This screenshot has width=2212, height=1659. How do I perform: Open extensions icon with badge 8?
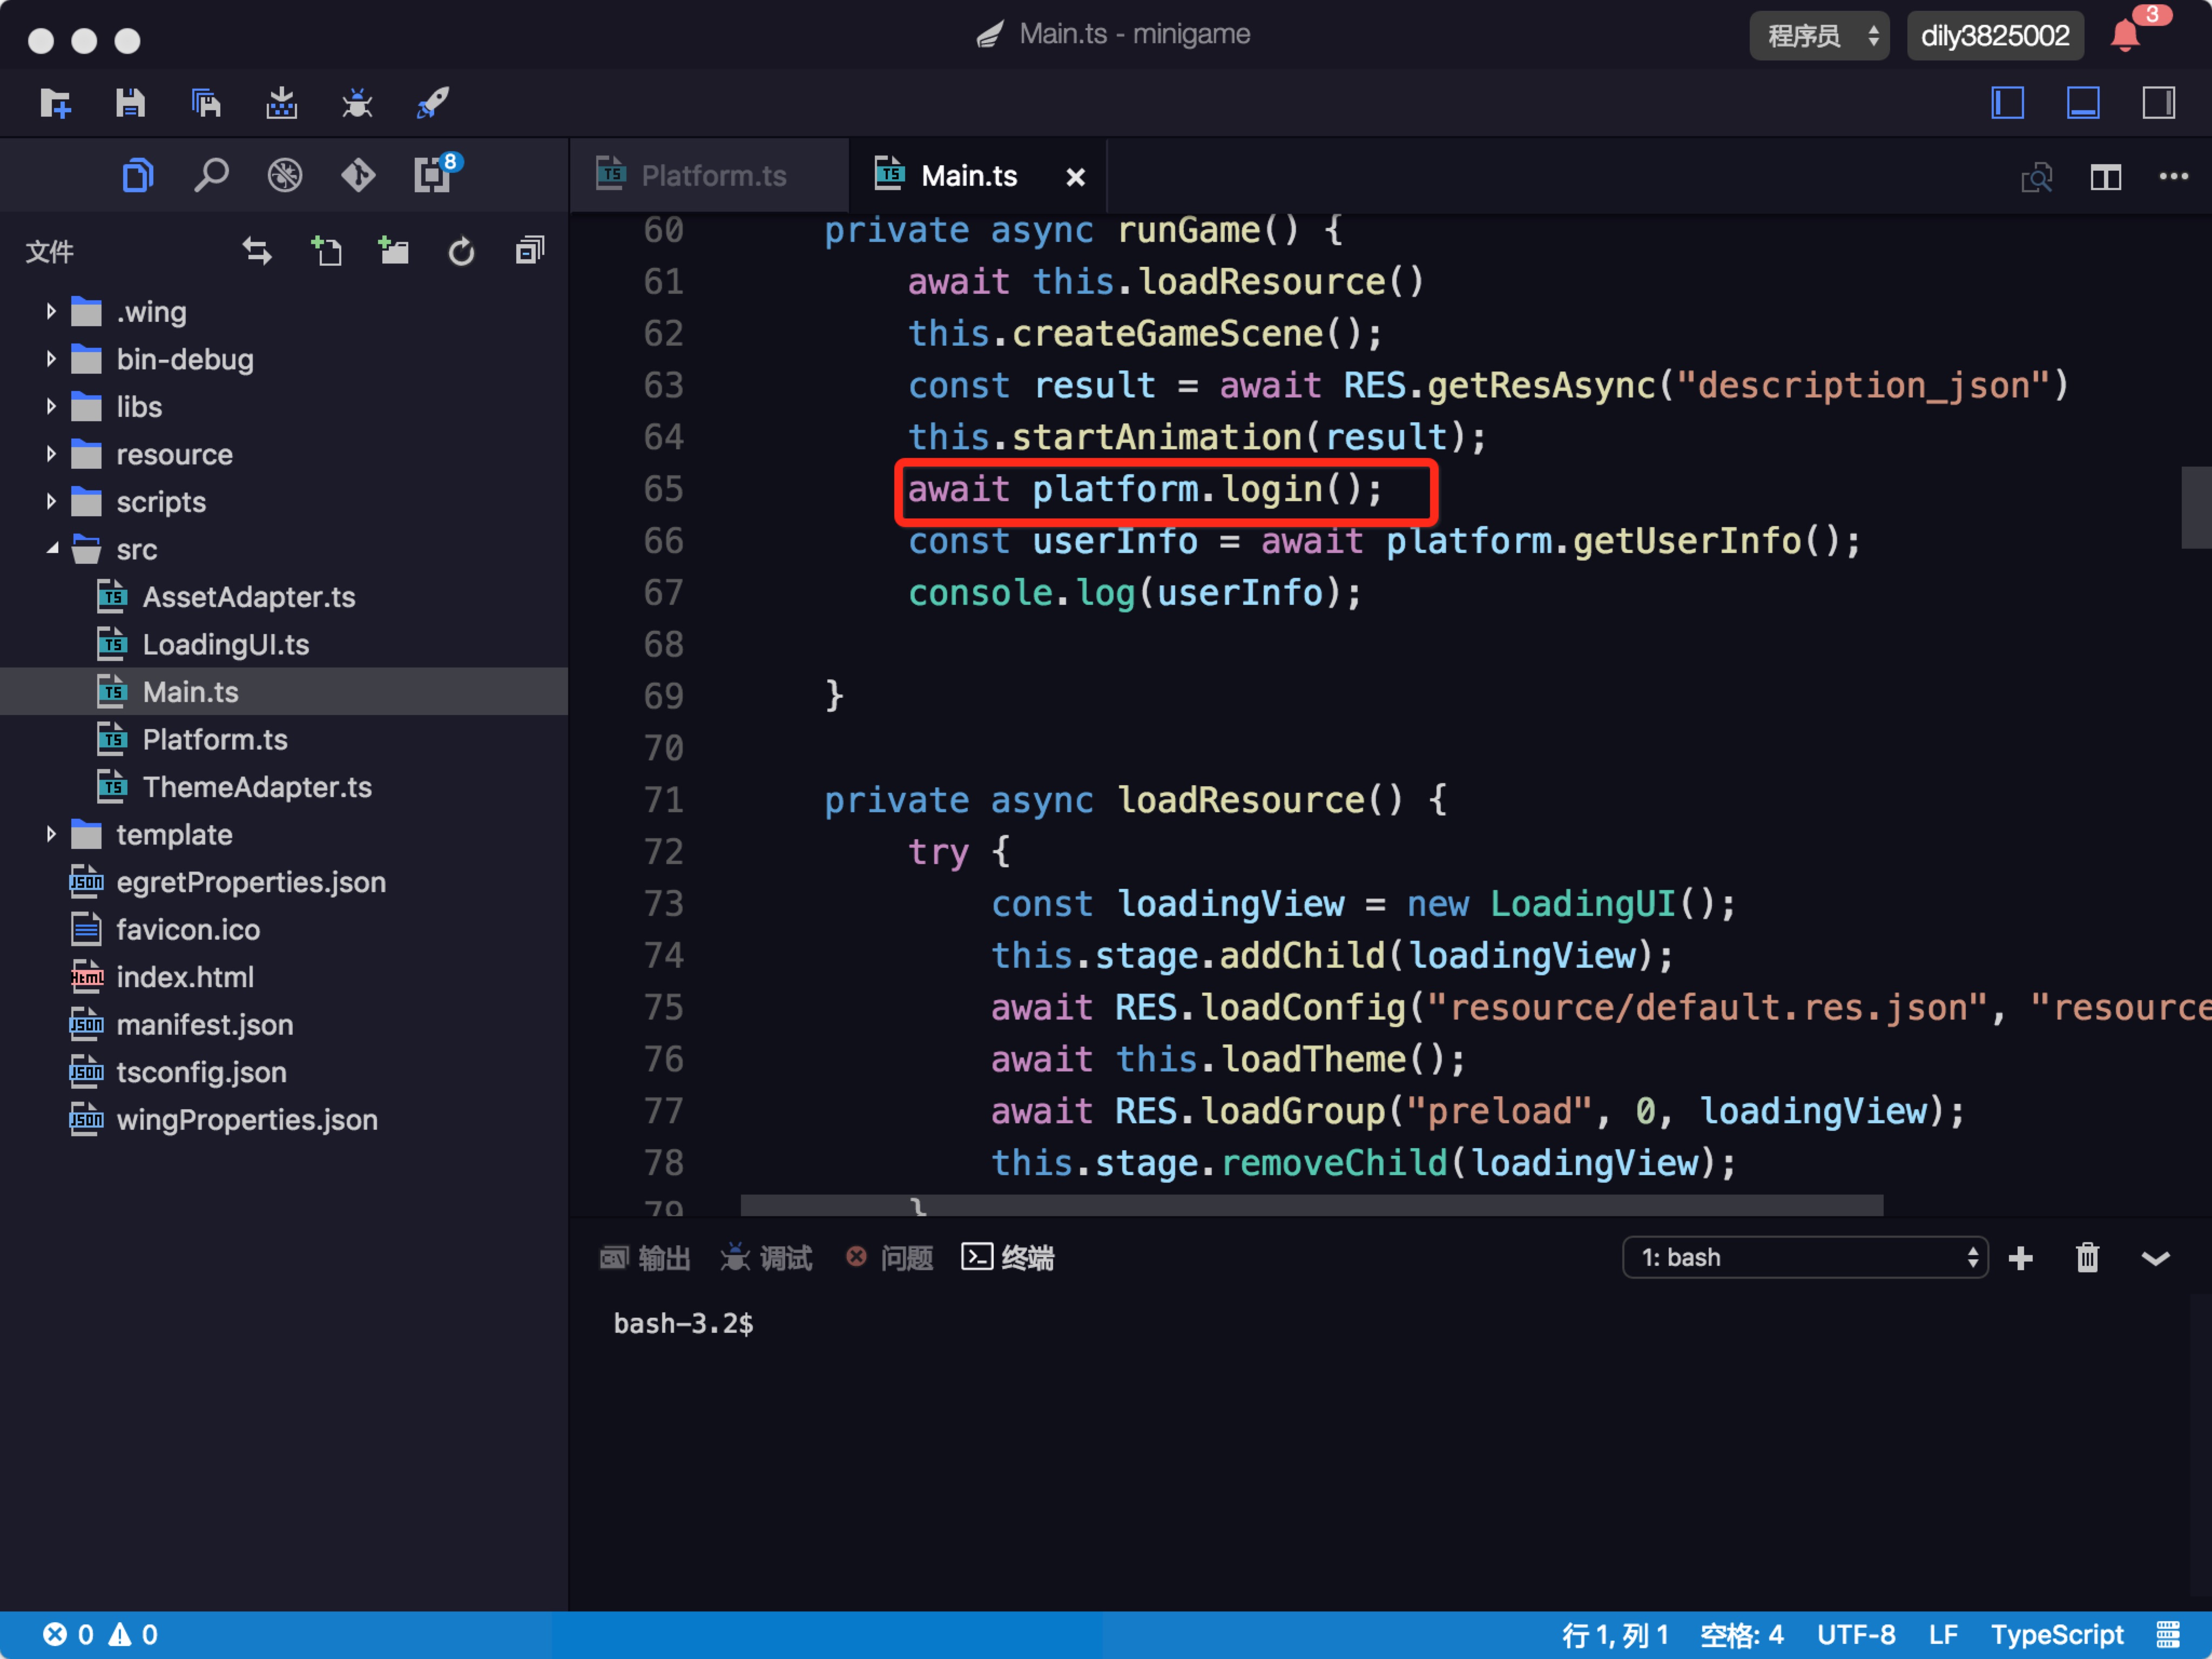click(433, 176)
